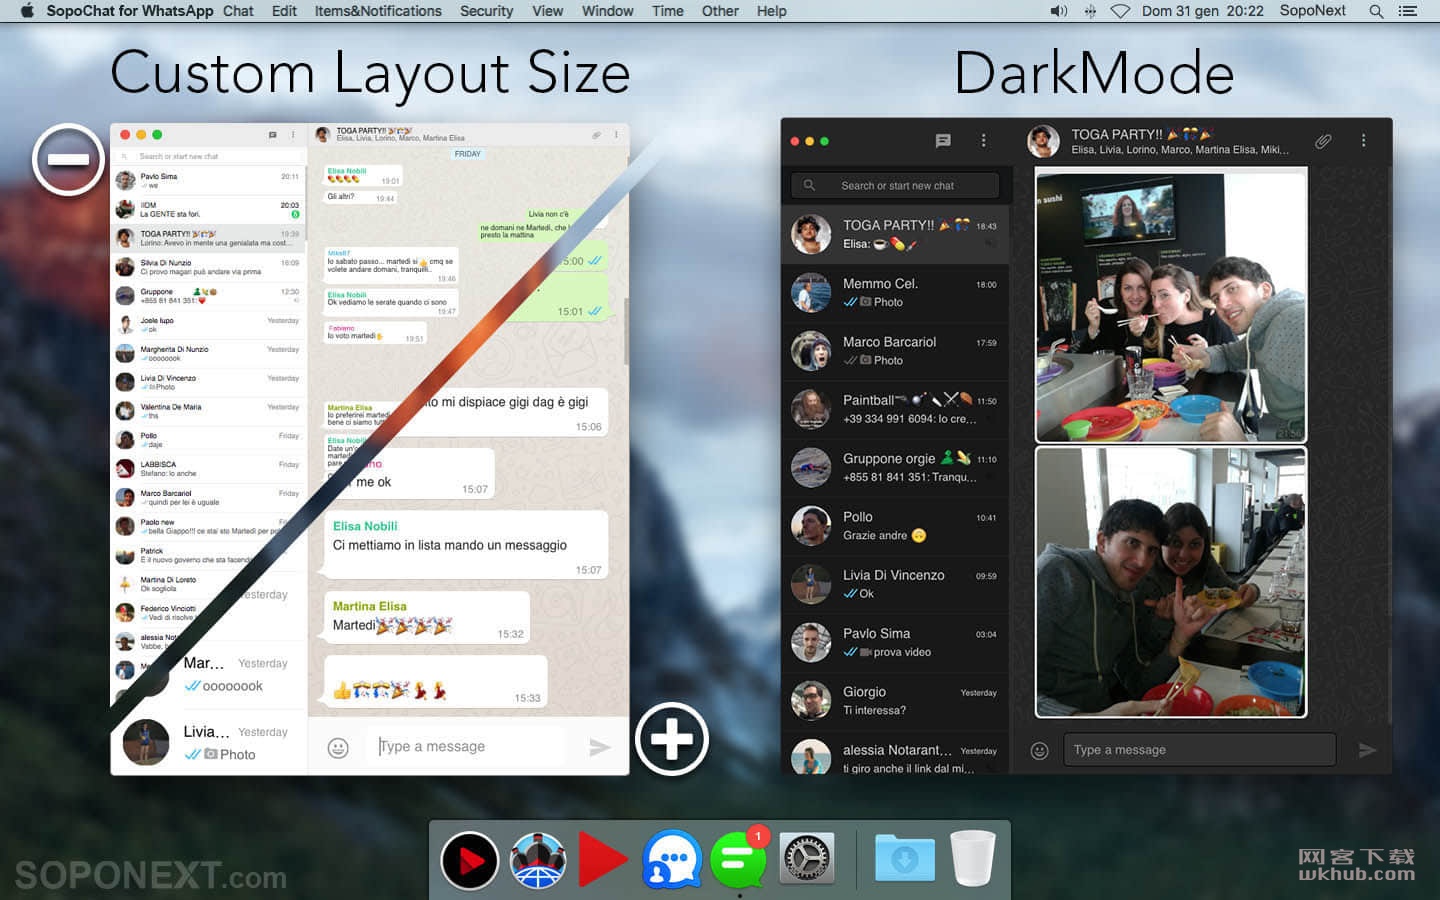This screenshot has height=900, width=1440.
Task: Click paperclip attach icon in dark window
Action: point(1323,141)
